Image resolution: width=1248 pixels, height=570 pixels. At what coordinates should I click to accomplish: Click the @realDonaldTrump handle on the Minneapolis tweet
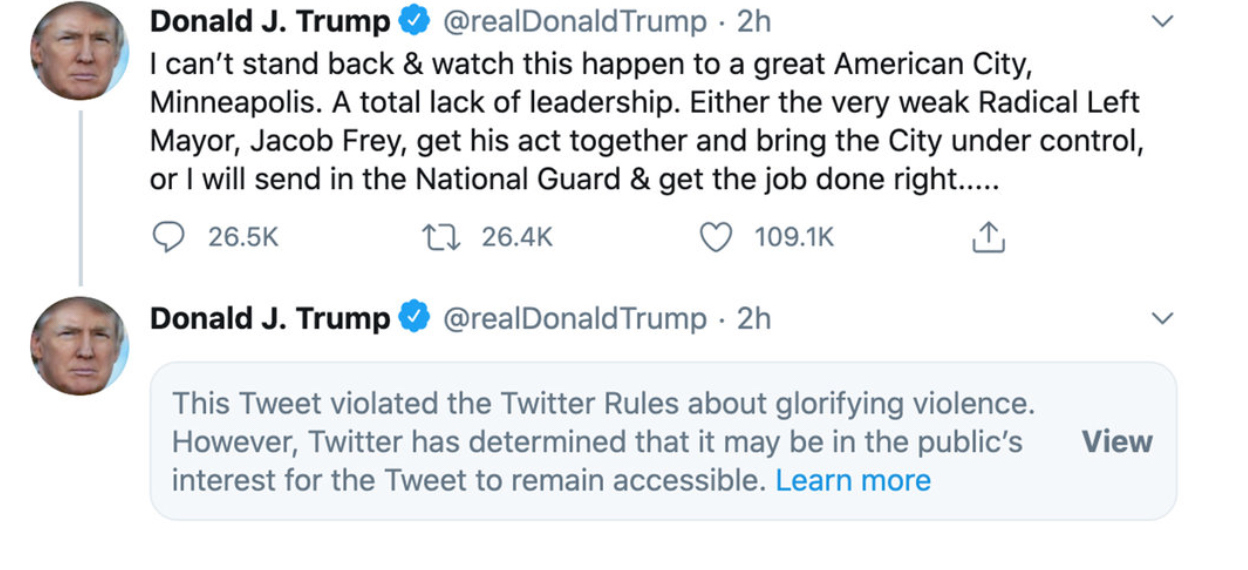pos(573,21)
